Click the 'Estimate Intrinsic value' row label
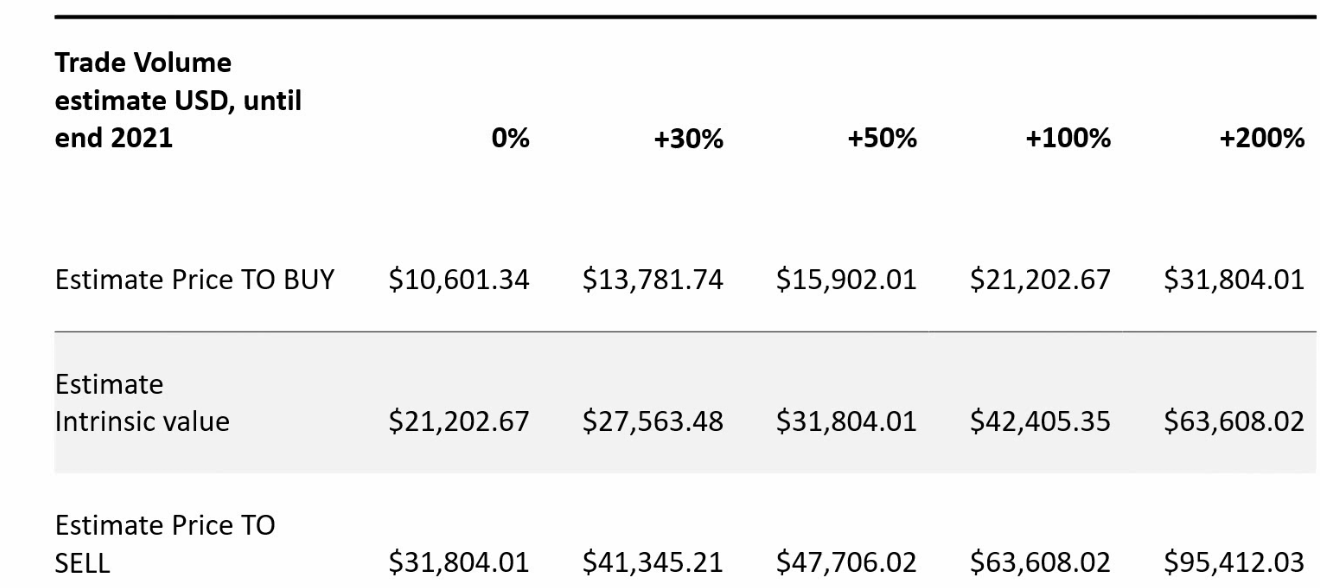Image resolution: width=1320 pixels, height=588 pixels. tap(142, 403)
